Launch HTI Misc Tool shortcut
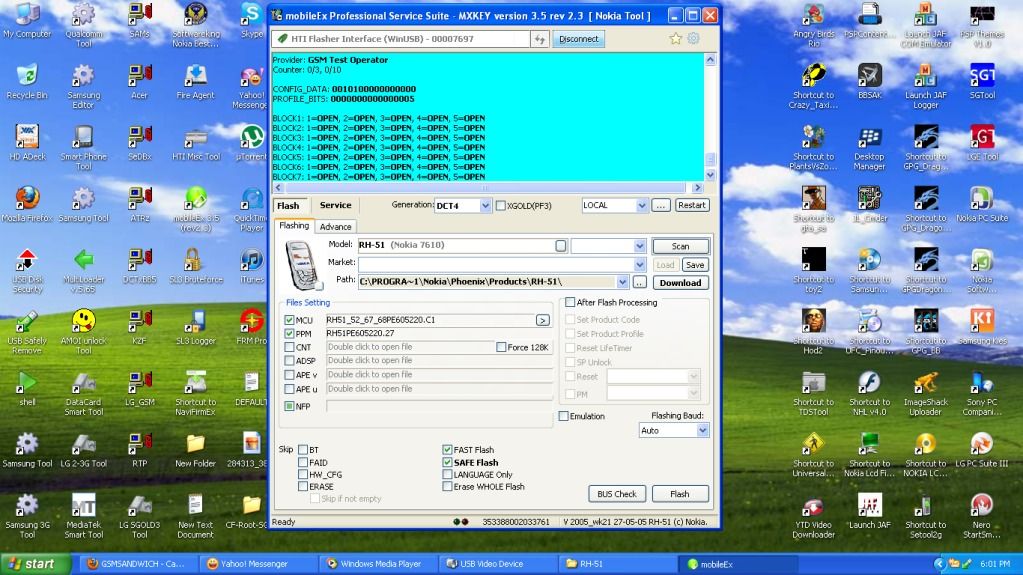1023x575 pixels. [196, 143]
